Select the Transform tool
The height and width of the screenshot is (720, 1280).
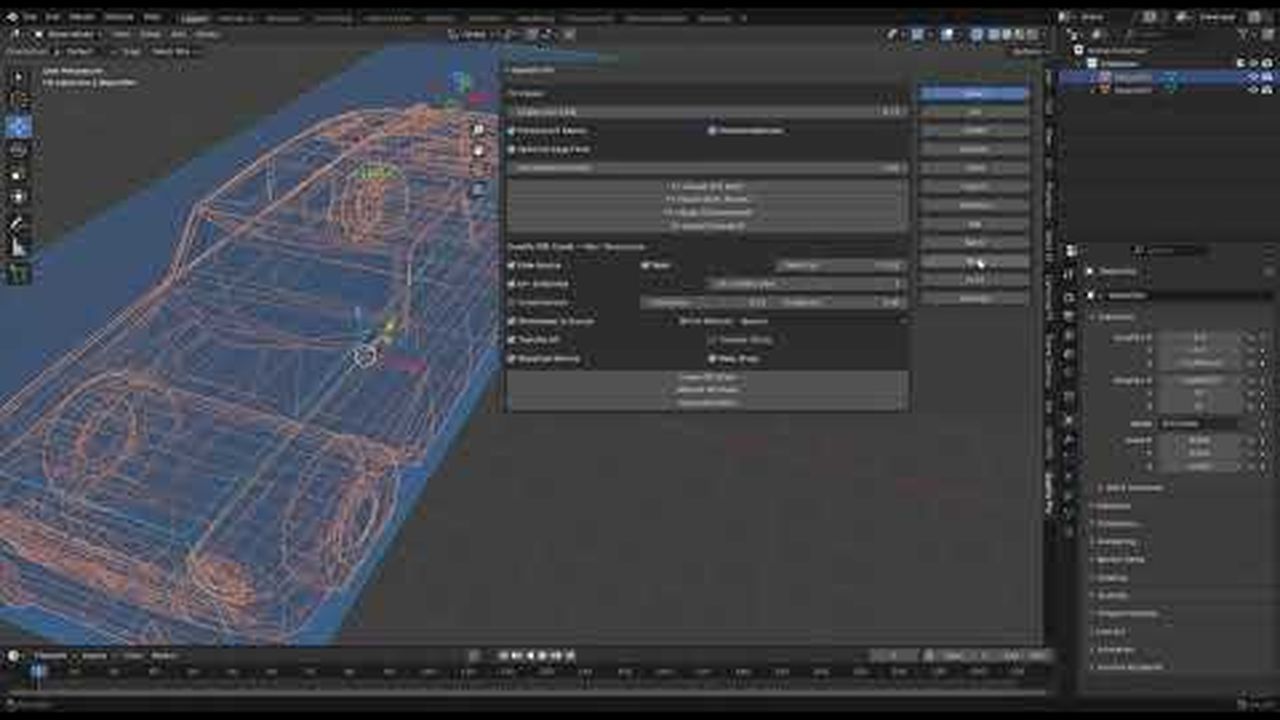pyautogui.click(x=19, y=199)
